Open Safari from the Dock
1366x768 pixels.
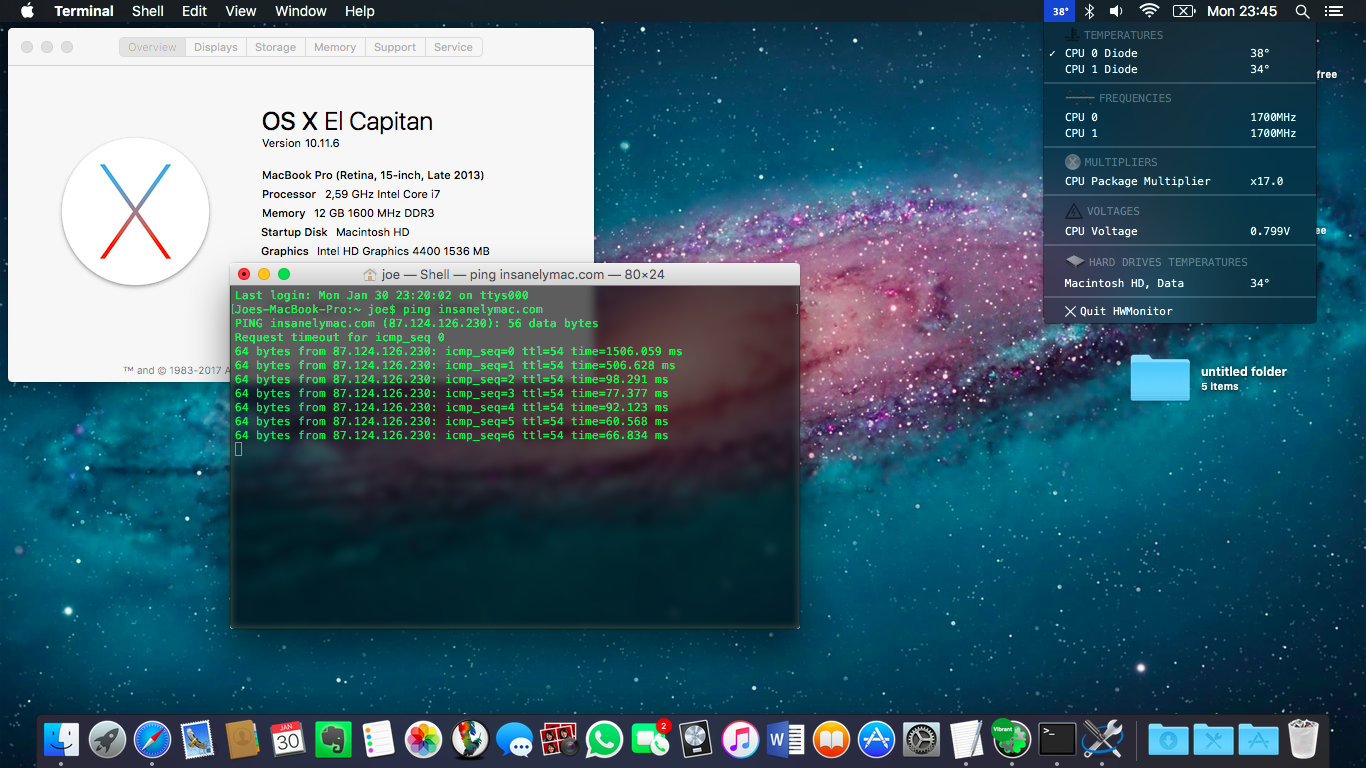(153, 740)
